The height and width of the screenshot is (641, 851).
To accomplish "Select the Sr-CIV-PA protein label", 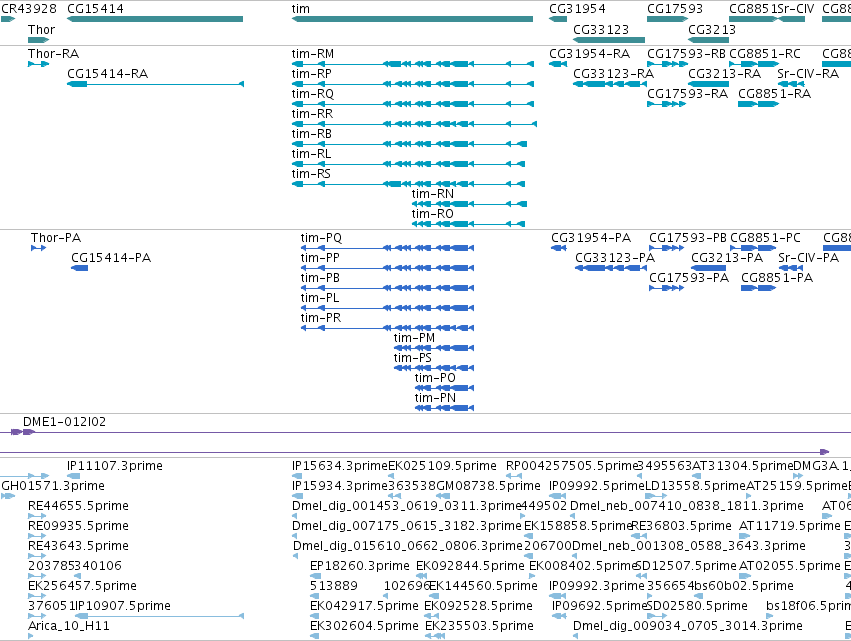I will coord(809,258).
